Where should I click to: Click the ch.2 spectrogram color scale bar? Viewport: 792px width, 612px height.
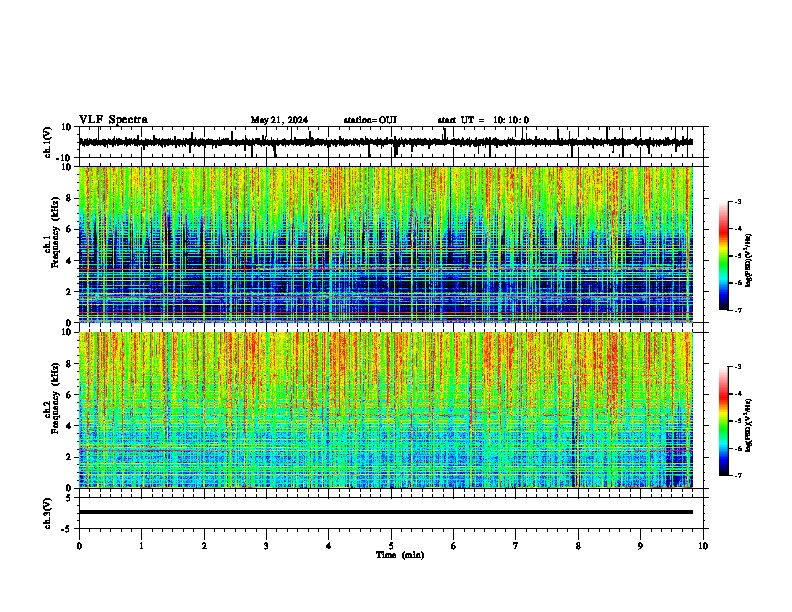point(724,421)
